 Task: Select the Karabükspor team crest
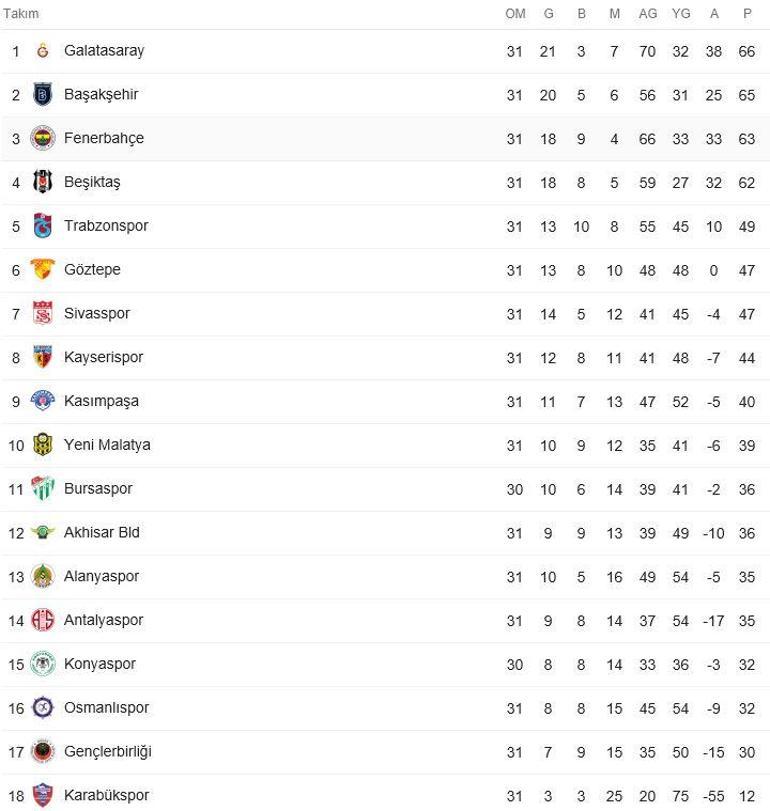click(x=43, y=795)
